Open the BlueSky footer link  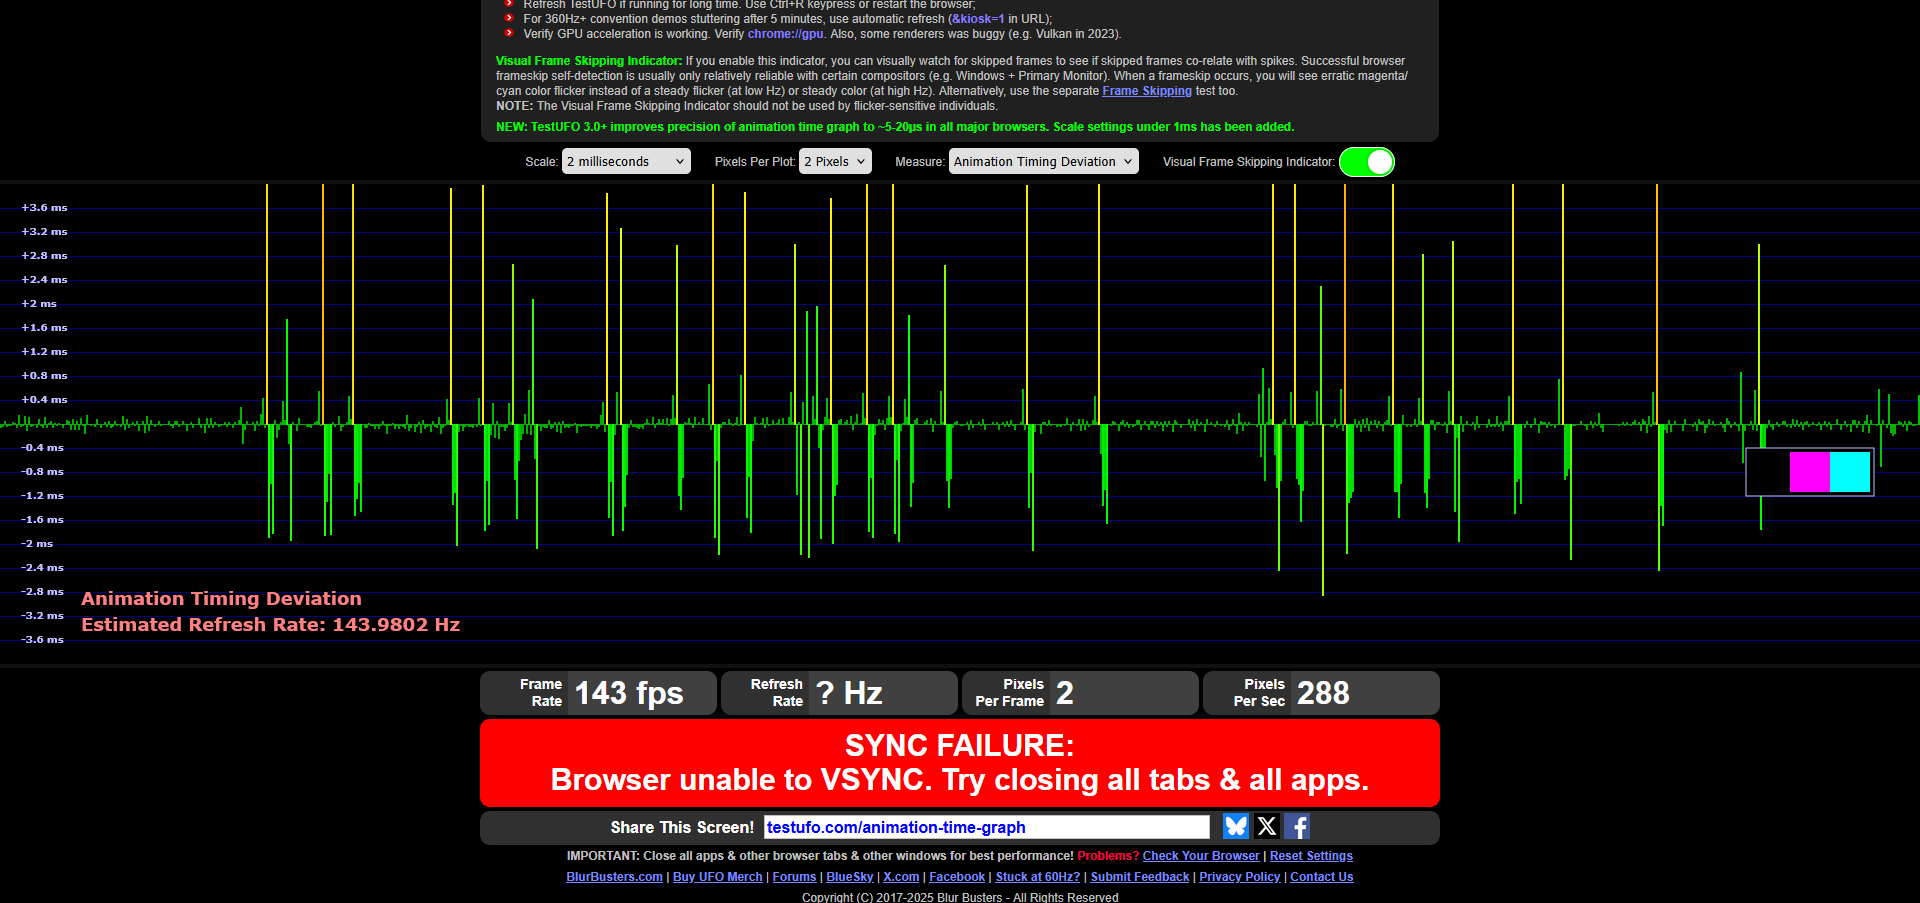click(849, 877)
